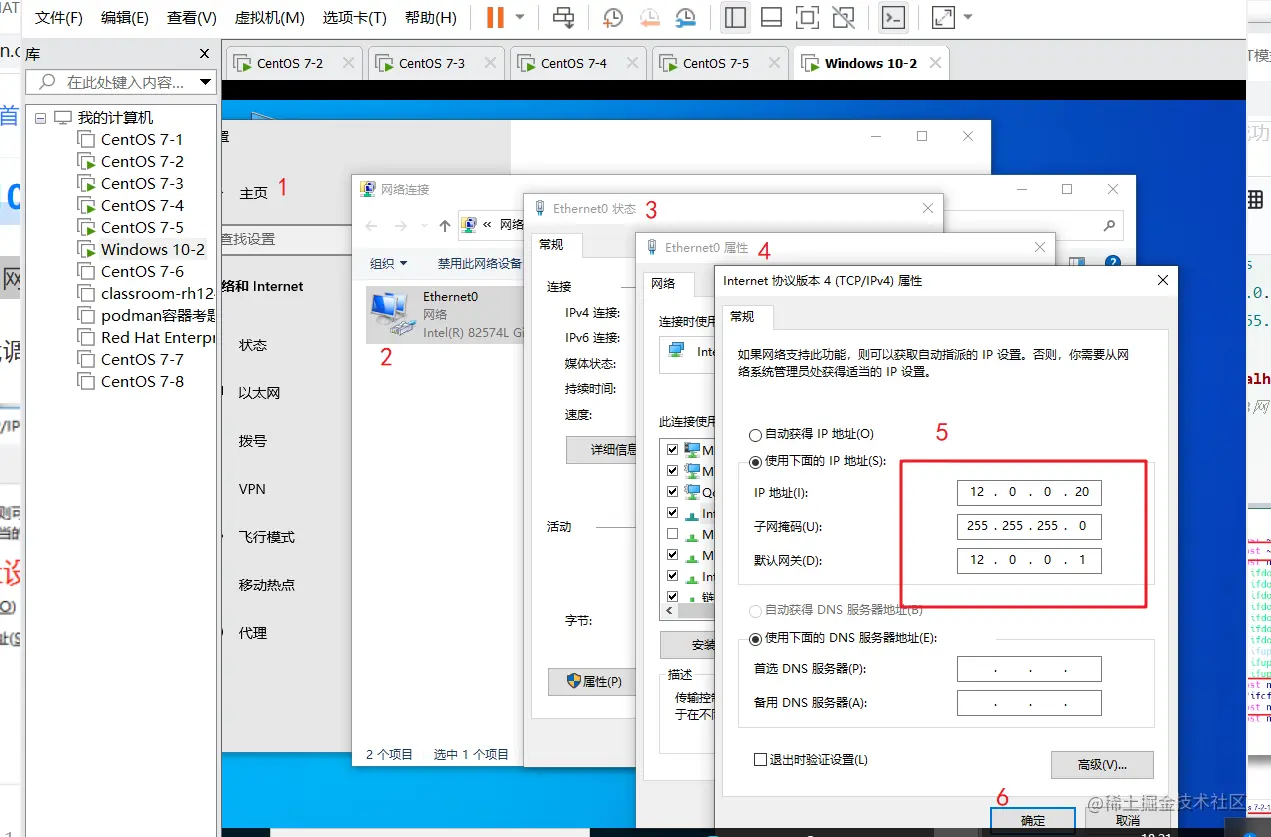Click the search icon in 网络连接 window

(x=1109, y=226)
